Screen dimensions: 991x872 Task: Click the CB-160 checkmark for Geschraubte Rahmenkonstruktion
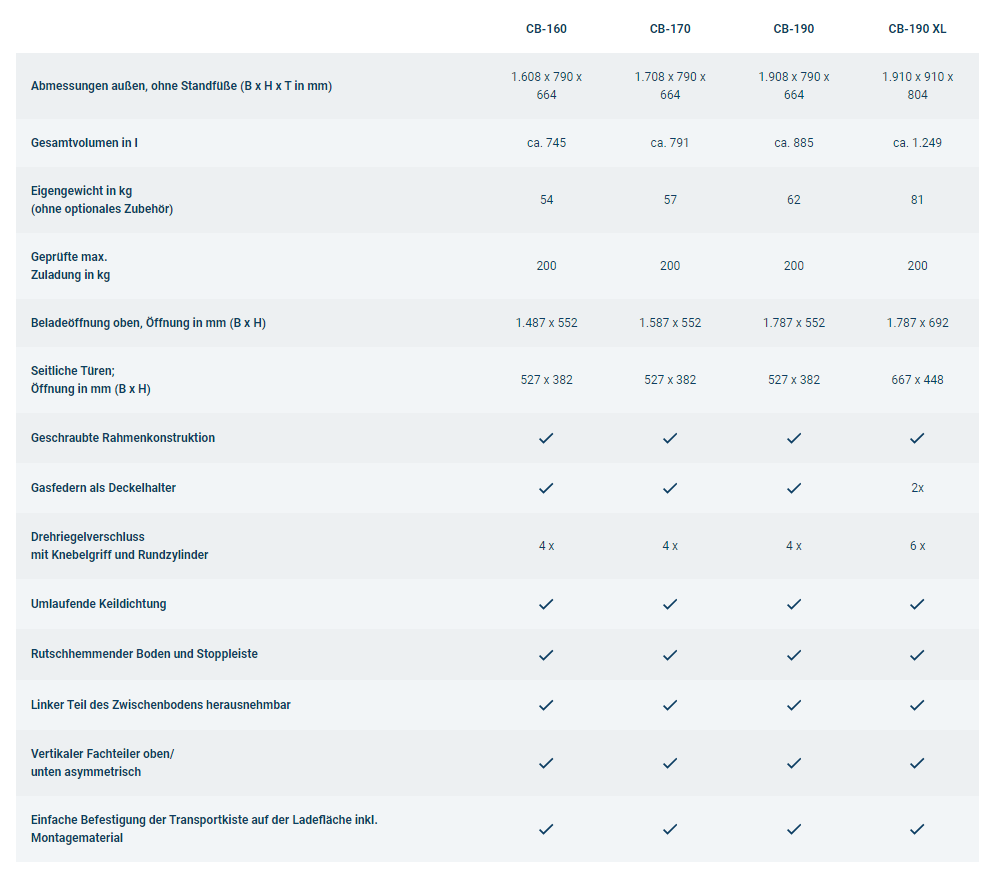click(x=546, y=438)
